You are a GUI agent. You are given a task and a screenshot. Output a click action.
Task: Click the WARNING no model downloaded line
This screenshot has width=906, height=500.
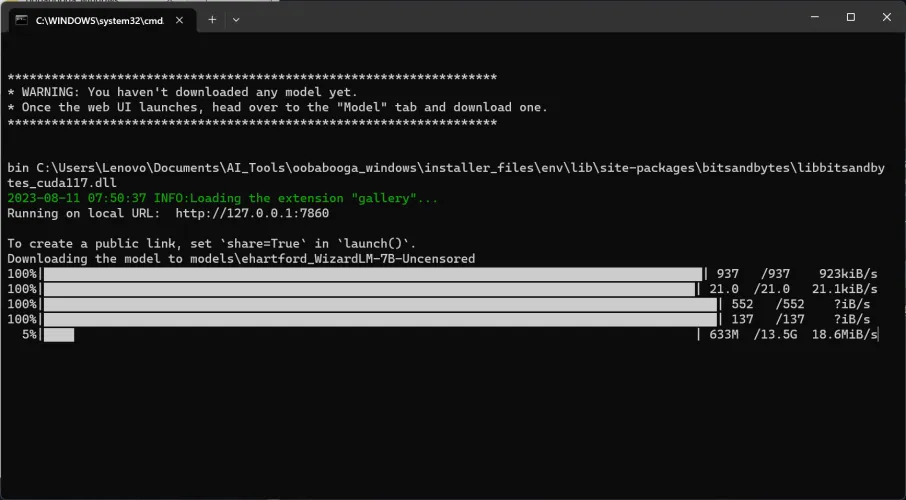tap(183, 92)
